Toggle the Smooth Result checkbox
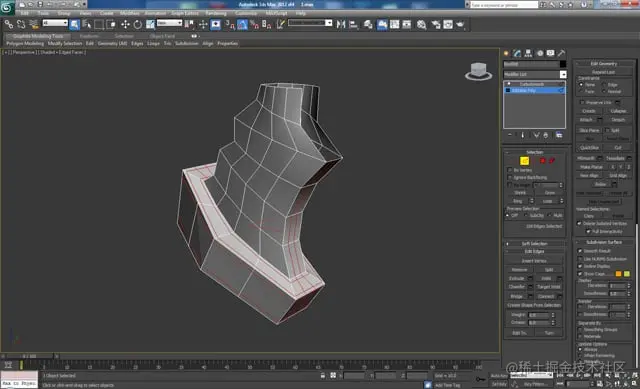This screenshot has width=640, height=389. pyautogui.click(x=580, y=251)
